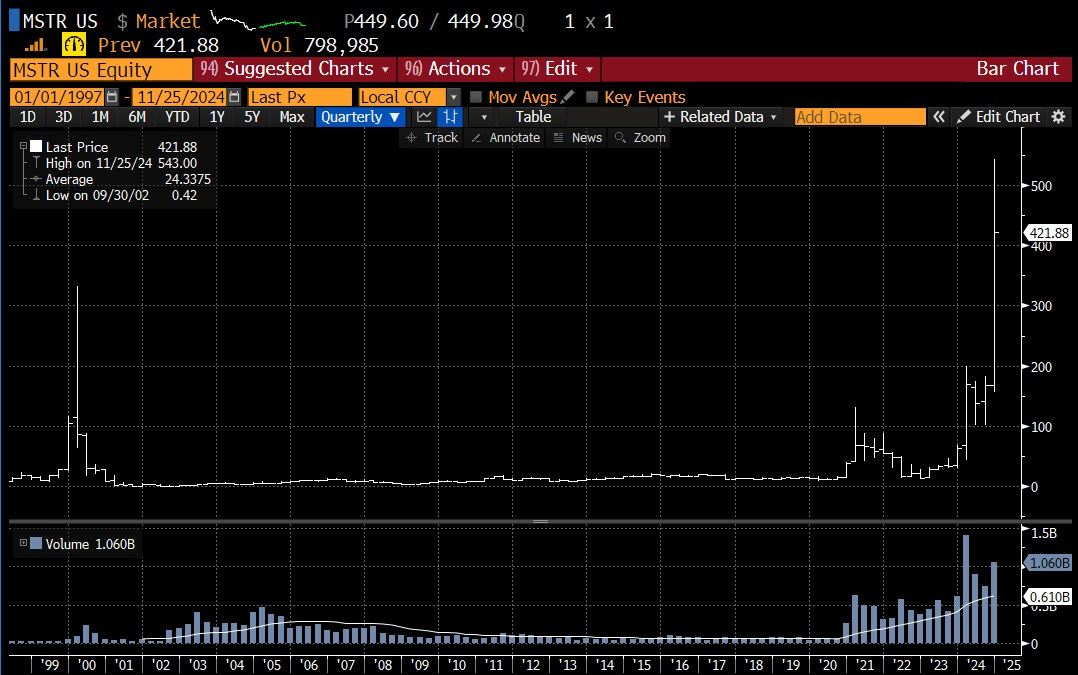Click the Add Data input field

coord(860,117)
